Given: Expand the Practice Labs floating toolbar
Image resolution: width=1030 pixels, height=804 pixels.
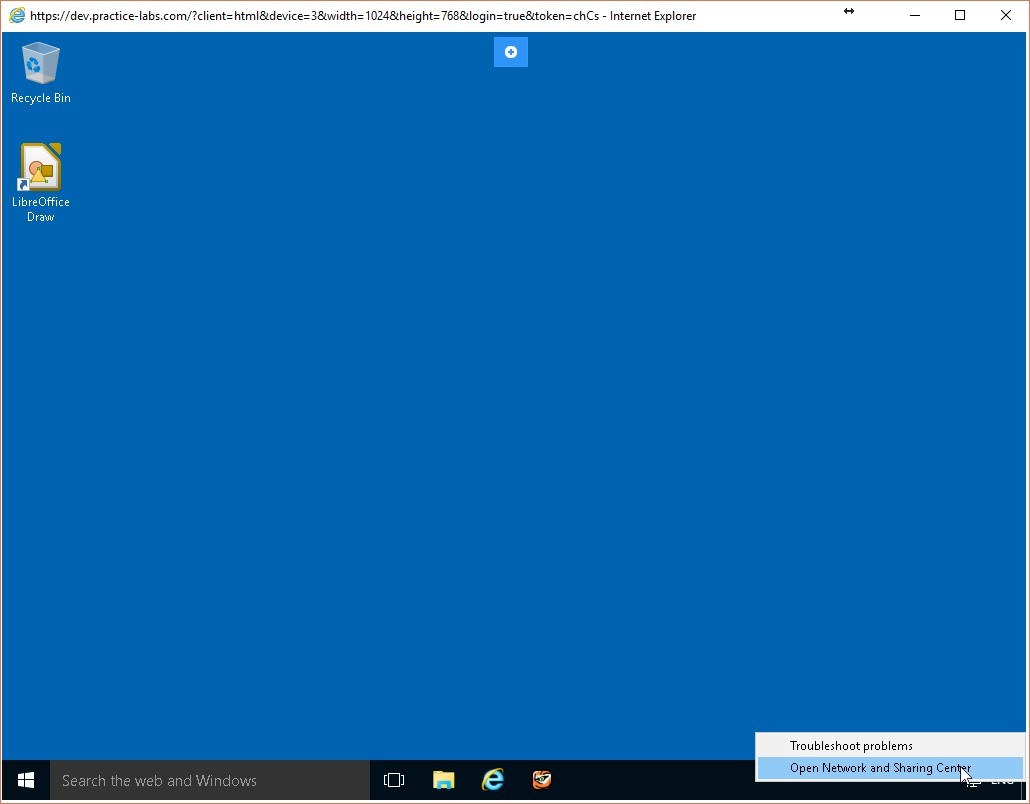Looking at the screenshot, I should [x=510, y=52].
